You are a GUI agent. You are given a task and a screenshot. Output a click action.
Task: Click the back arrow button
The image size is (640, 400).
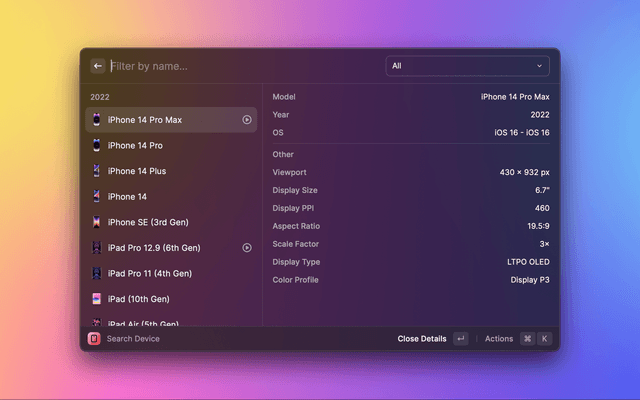point(98,66)
